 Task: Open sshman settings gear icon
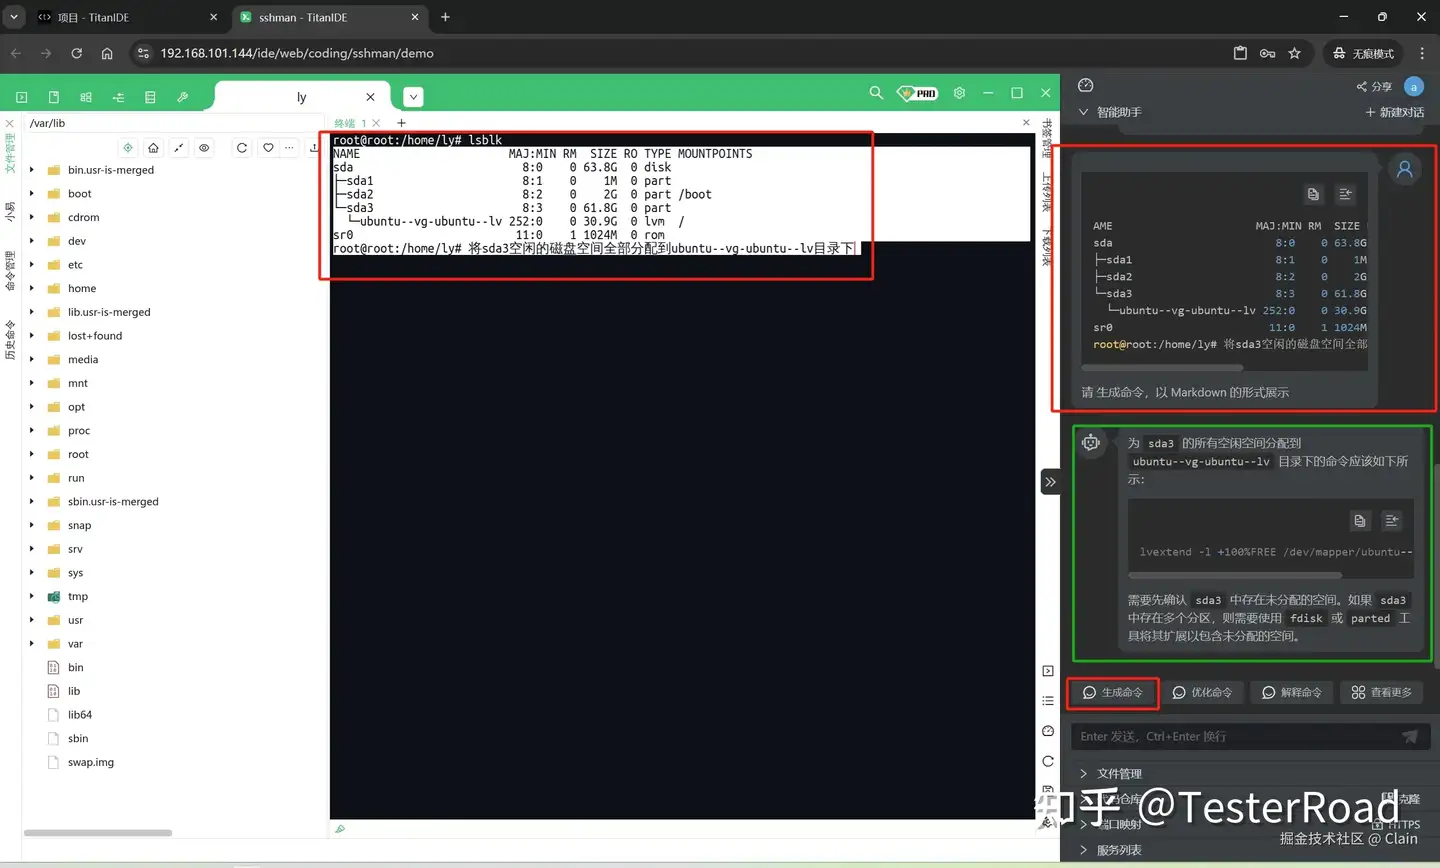[959, 93]
